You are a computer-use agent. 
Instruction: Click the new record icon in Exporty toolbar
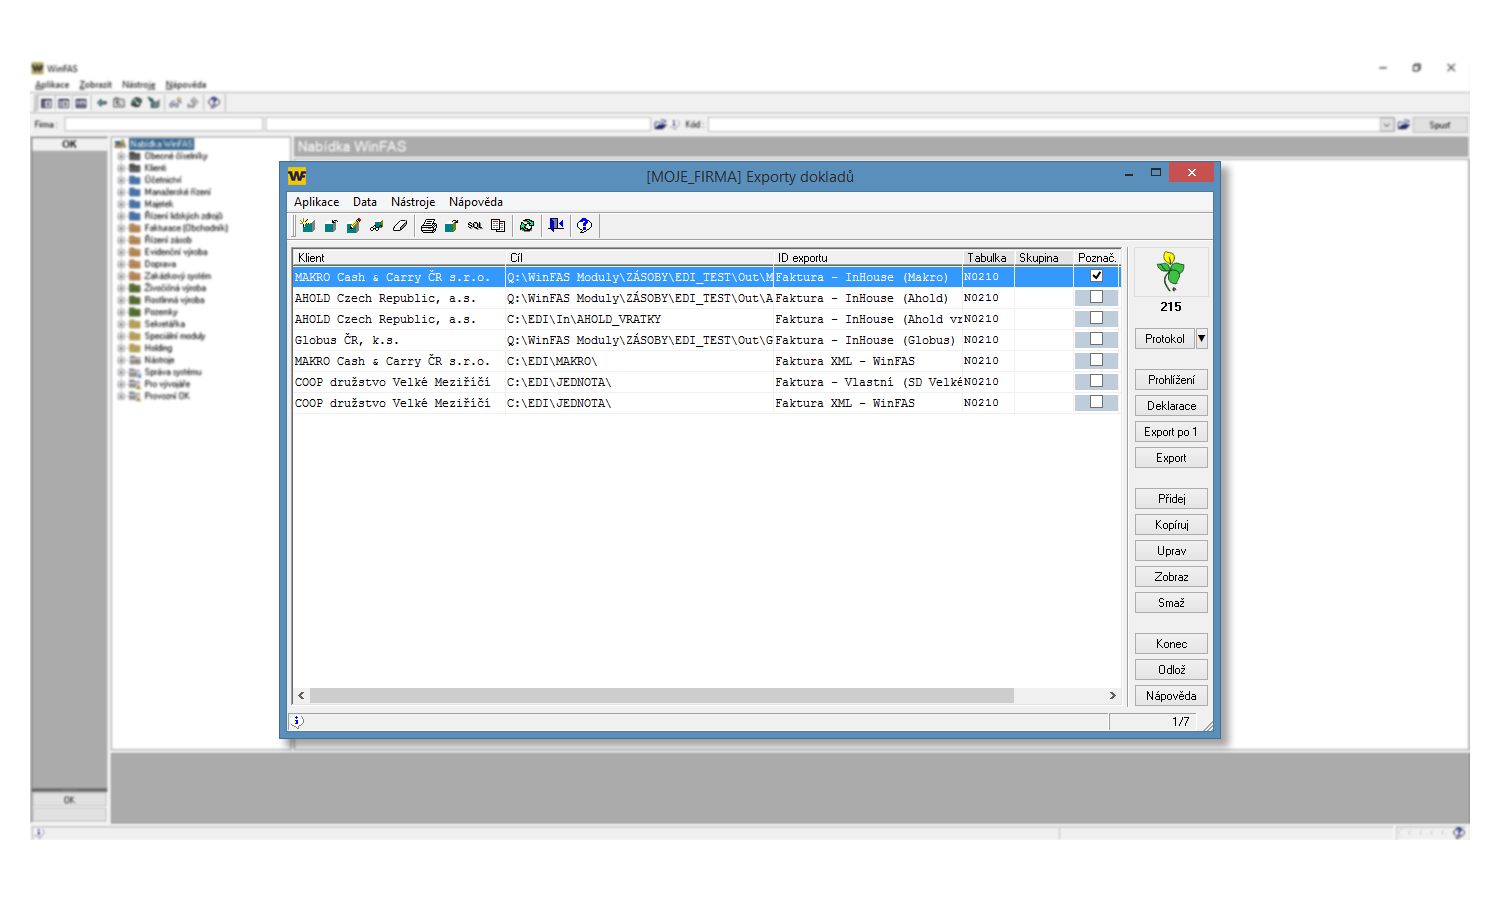(x=307, y=226)
